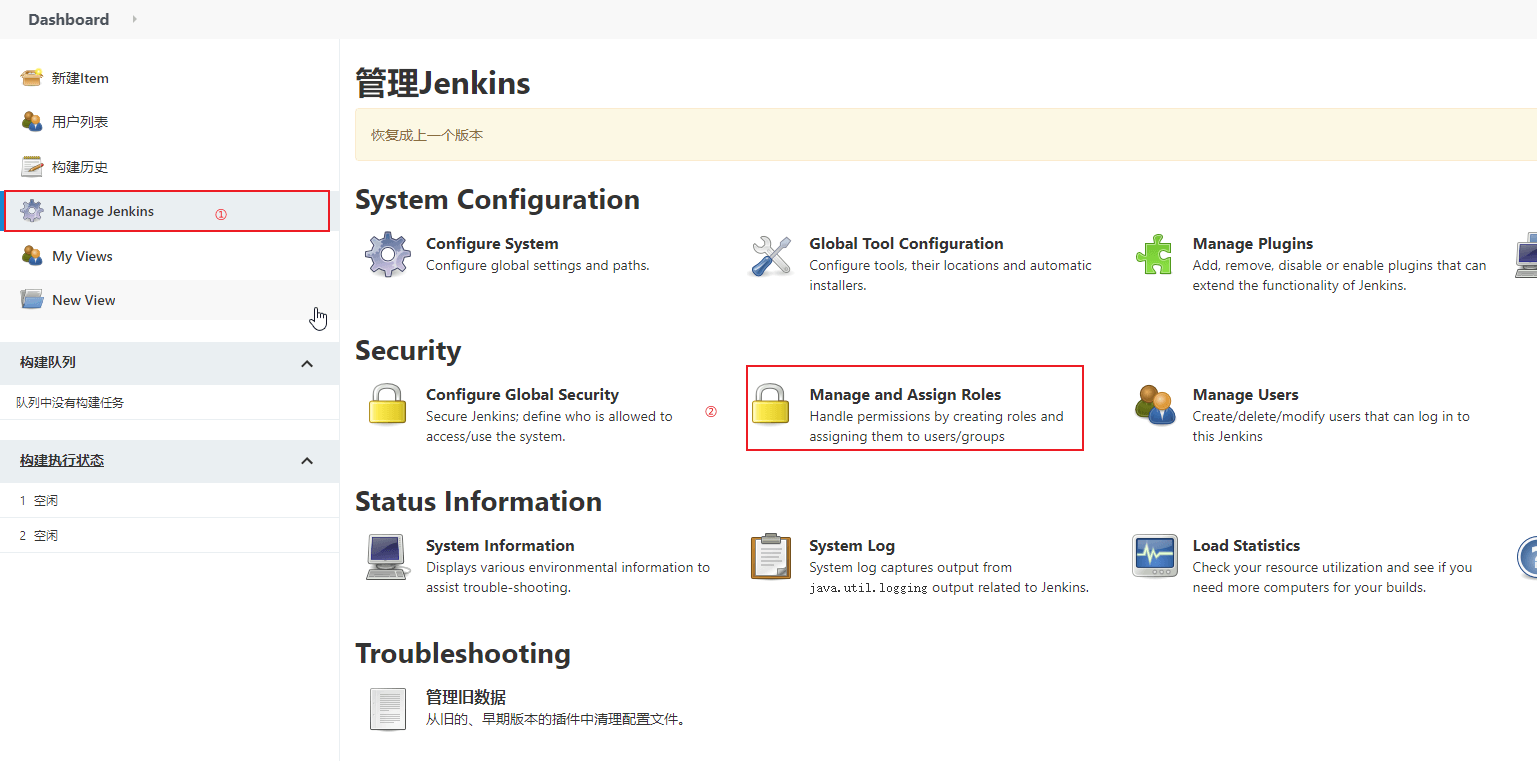
Task: Collapse the 构建队列 panel chevron
Action: click(307, 364)
